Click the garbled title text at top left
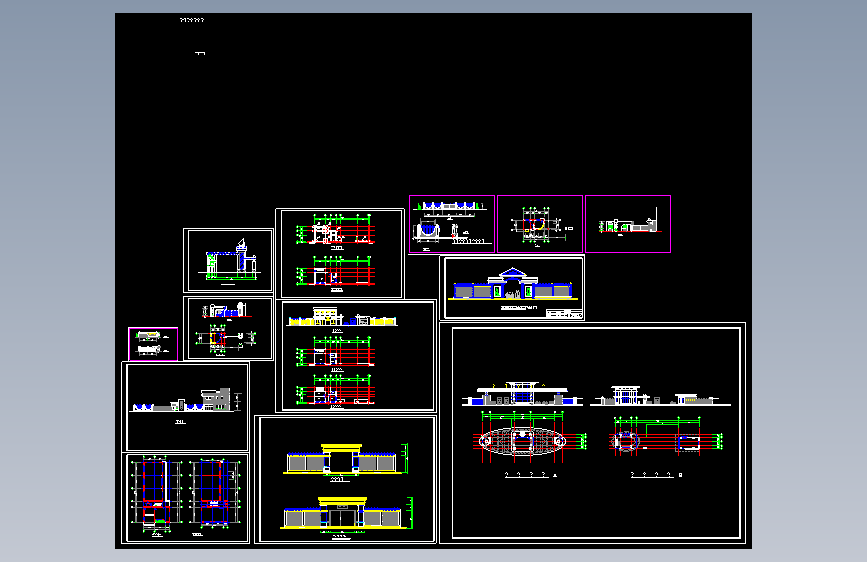The height and width of the screenshot is (562, 867). (x=192, y=20)
